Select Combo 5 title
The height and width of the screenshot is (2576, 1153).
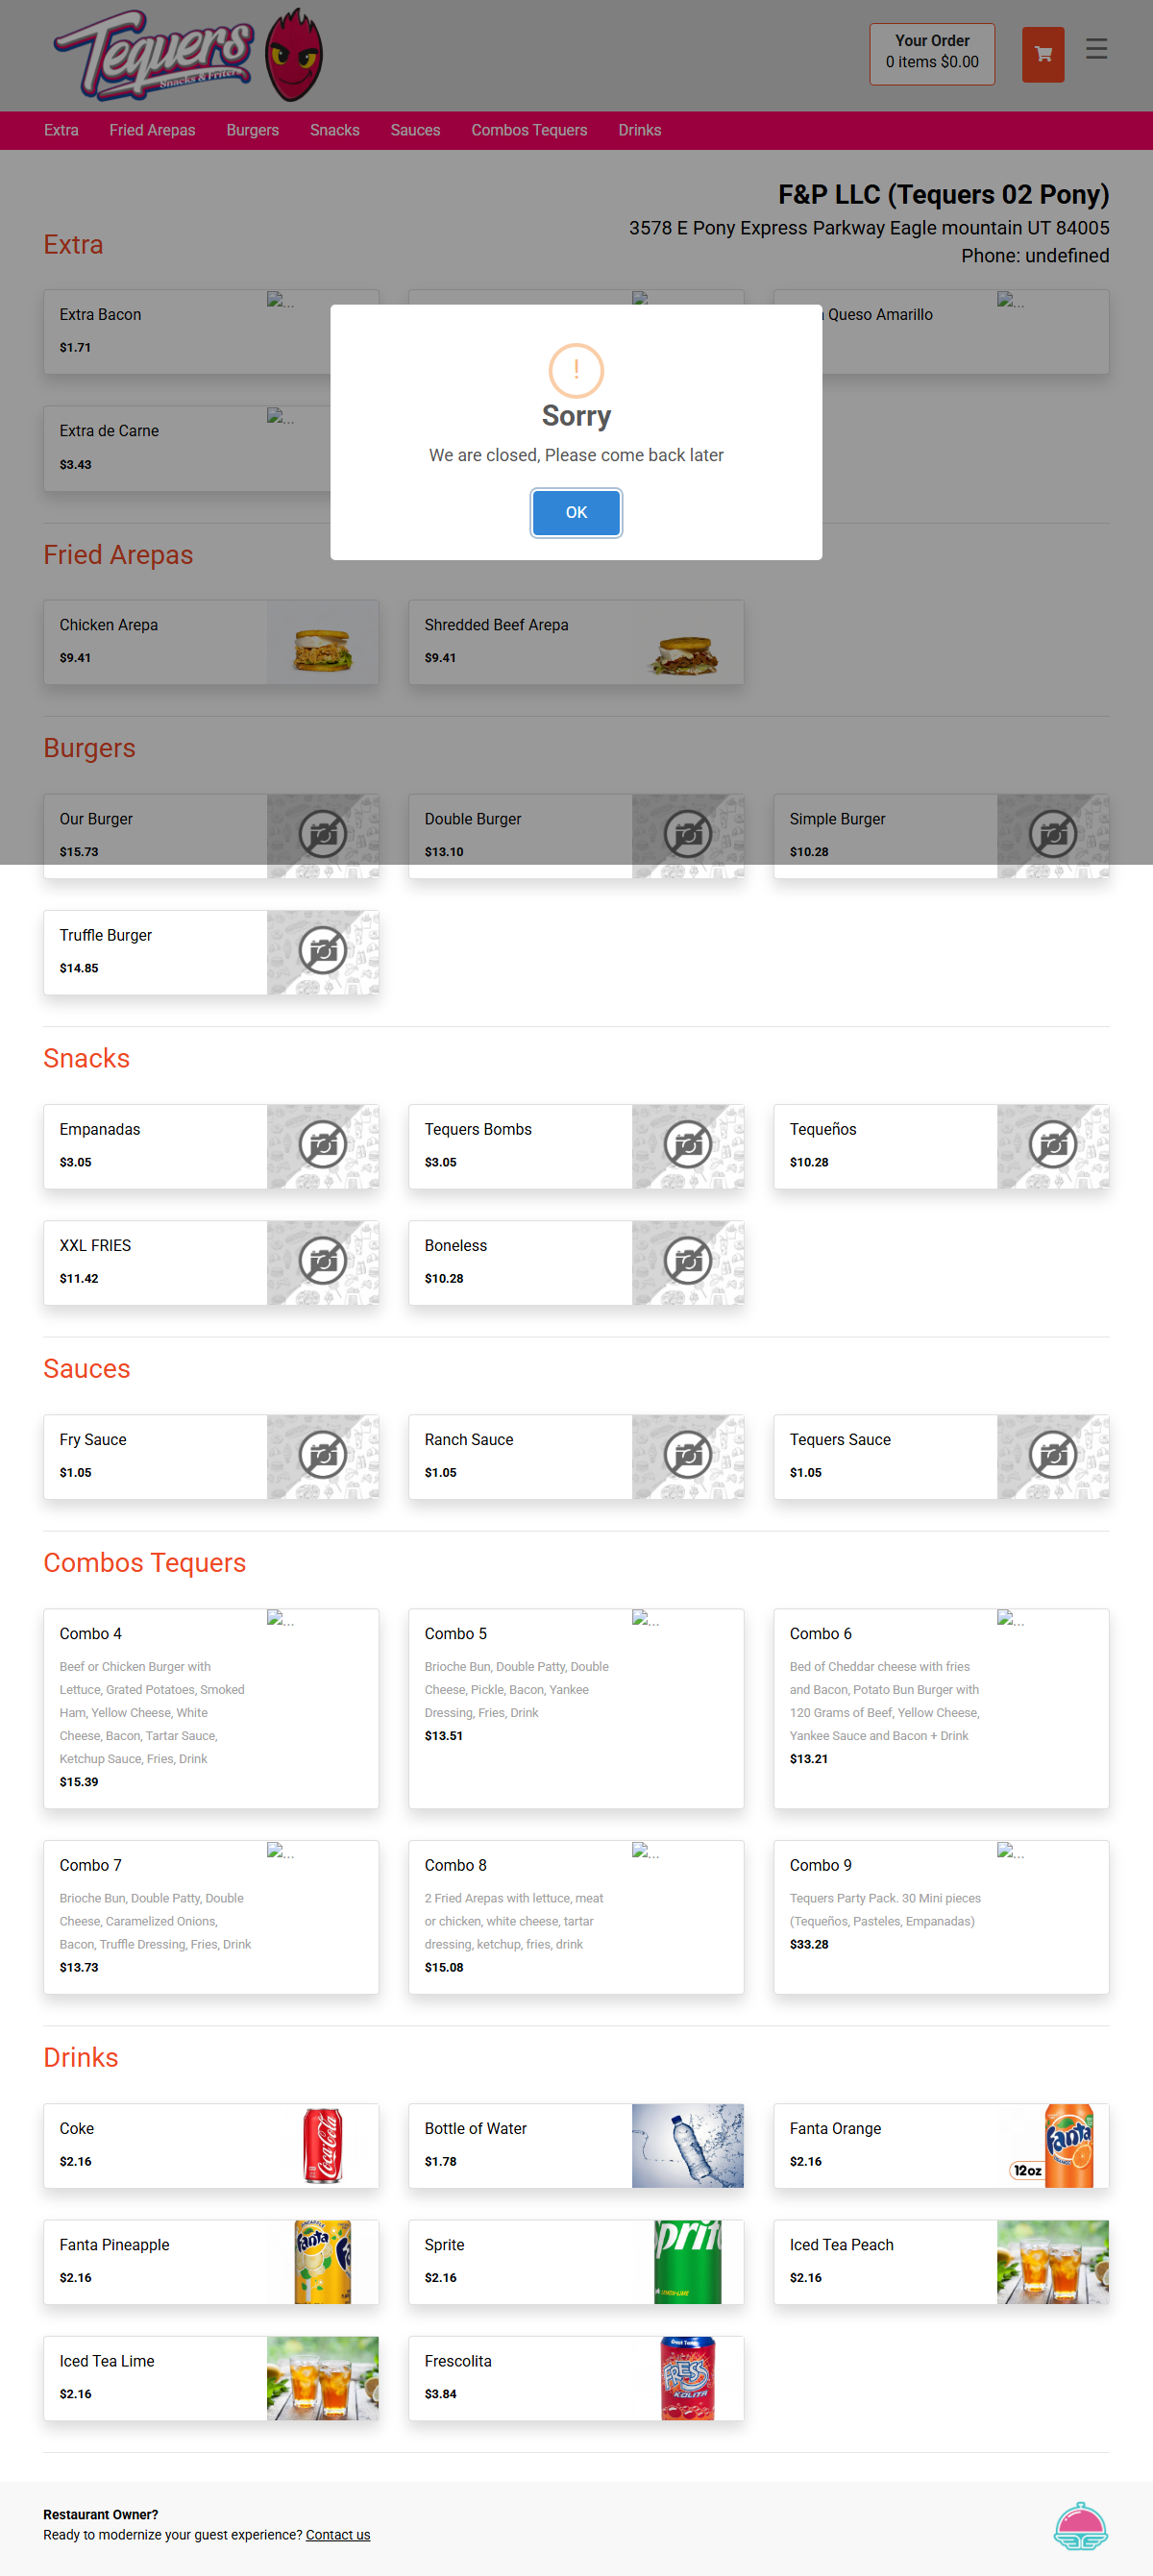tap(455, 1633)
